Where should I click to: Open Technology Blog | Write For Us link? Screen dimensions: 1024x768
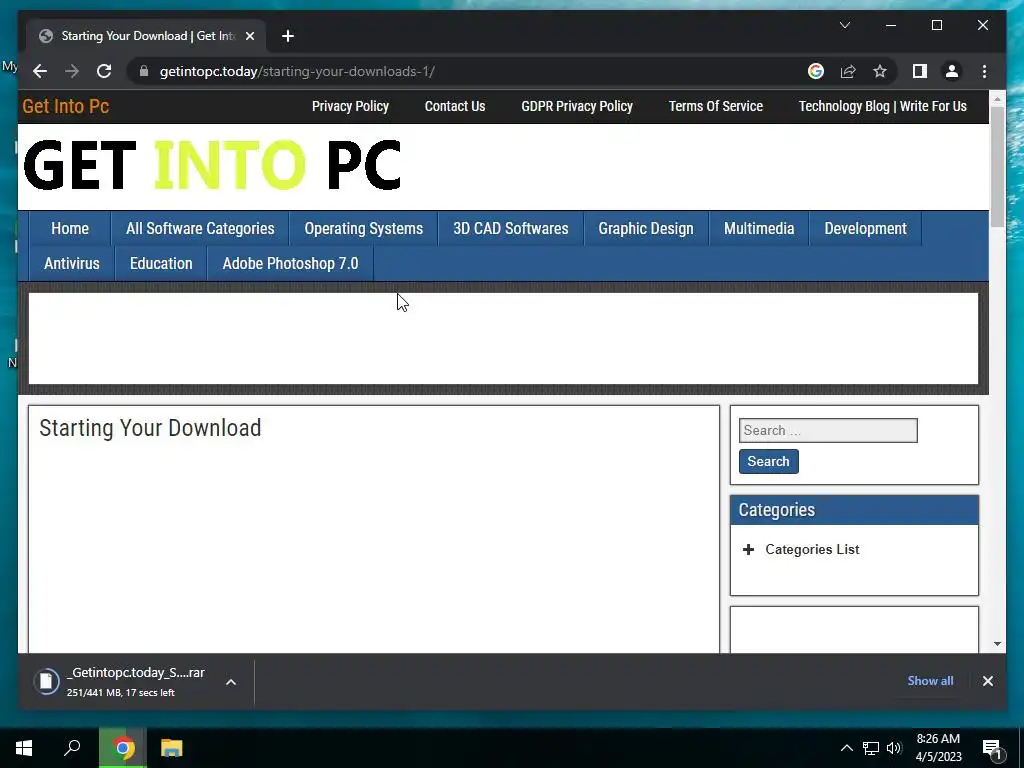[x=883, y=106]
